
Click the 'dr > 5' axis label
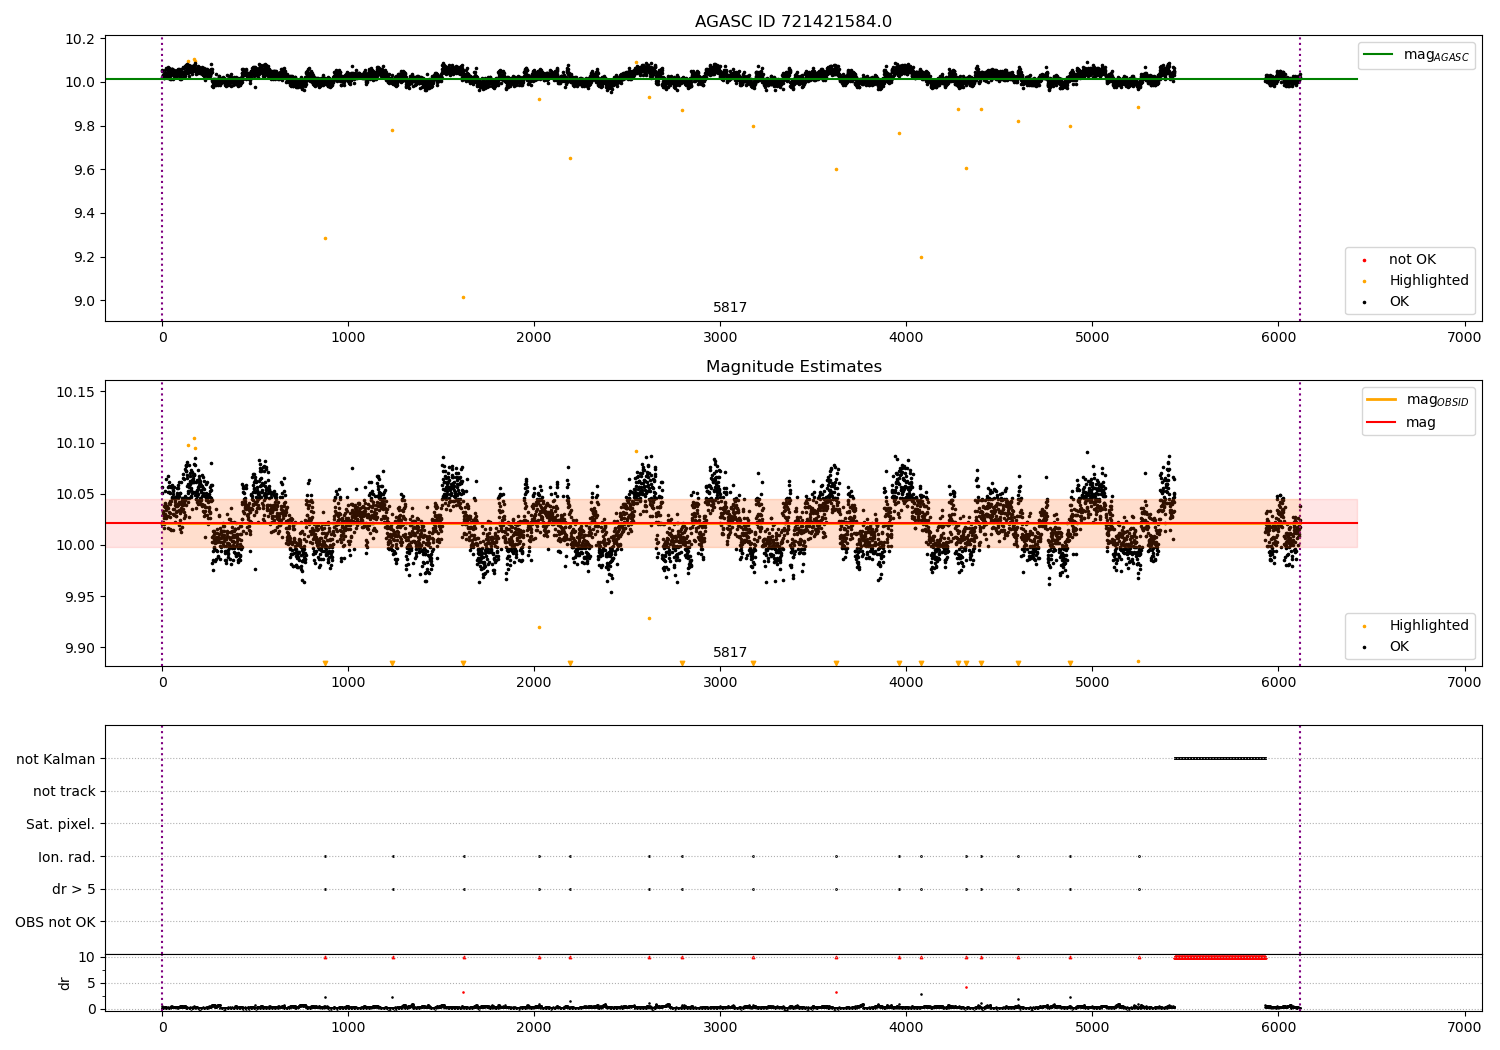74,889
